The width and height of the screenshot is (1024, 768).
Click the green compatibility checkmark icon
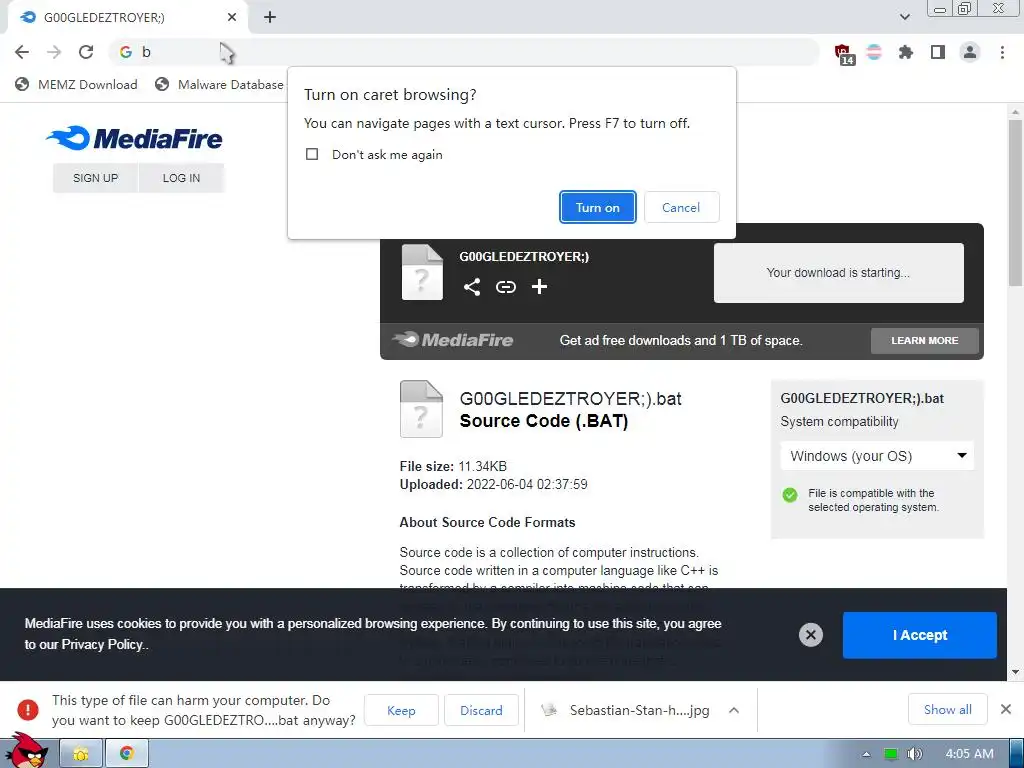pyautogui.click(x=790, y=495)
